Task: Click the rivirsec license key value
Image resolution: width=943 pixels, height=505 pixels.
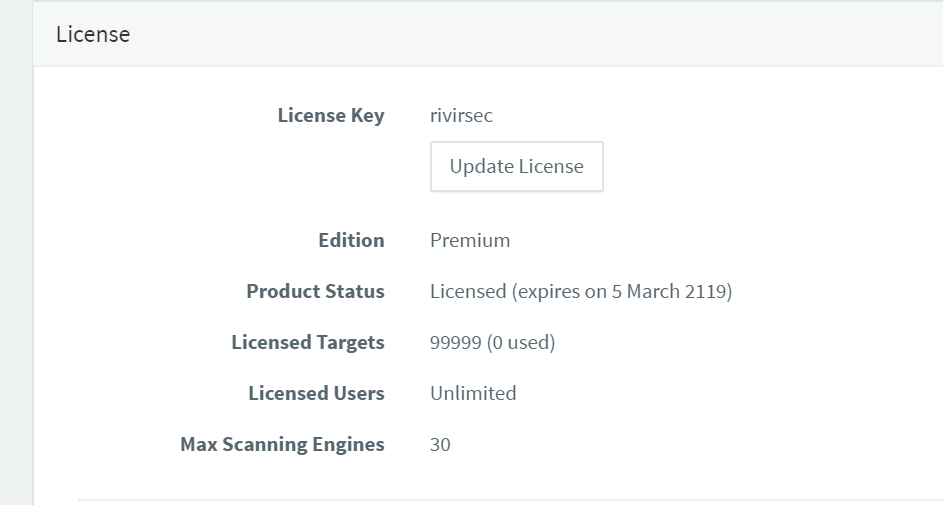Action: coord(461,115)
